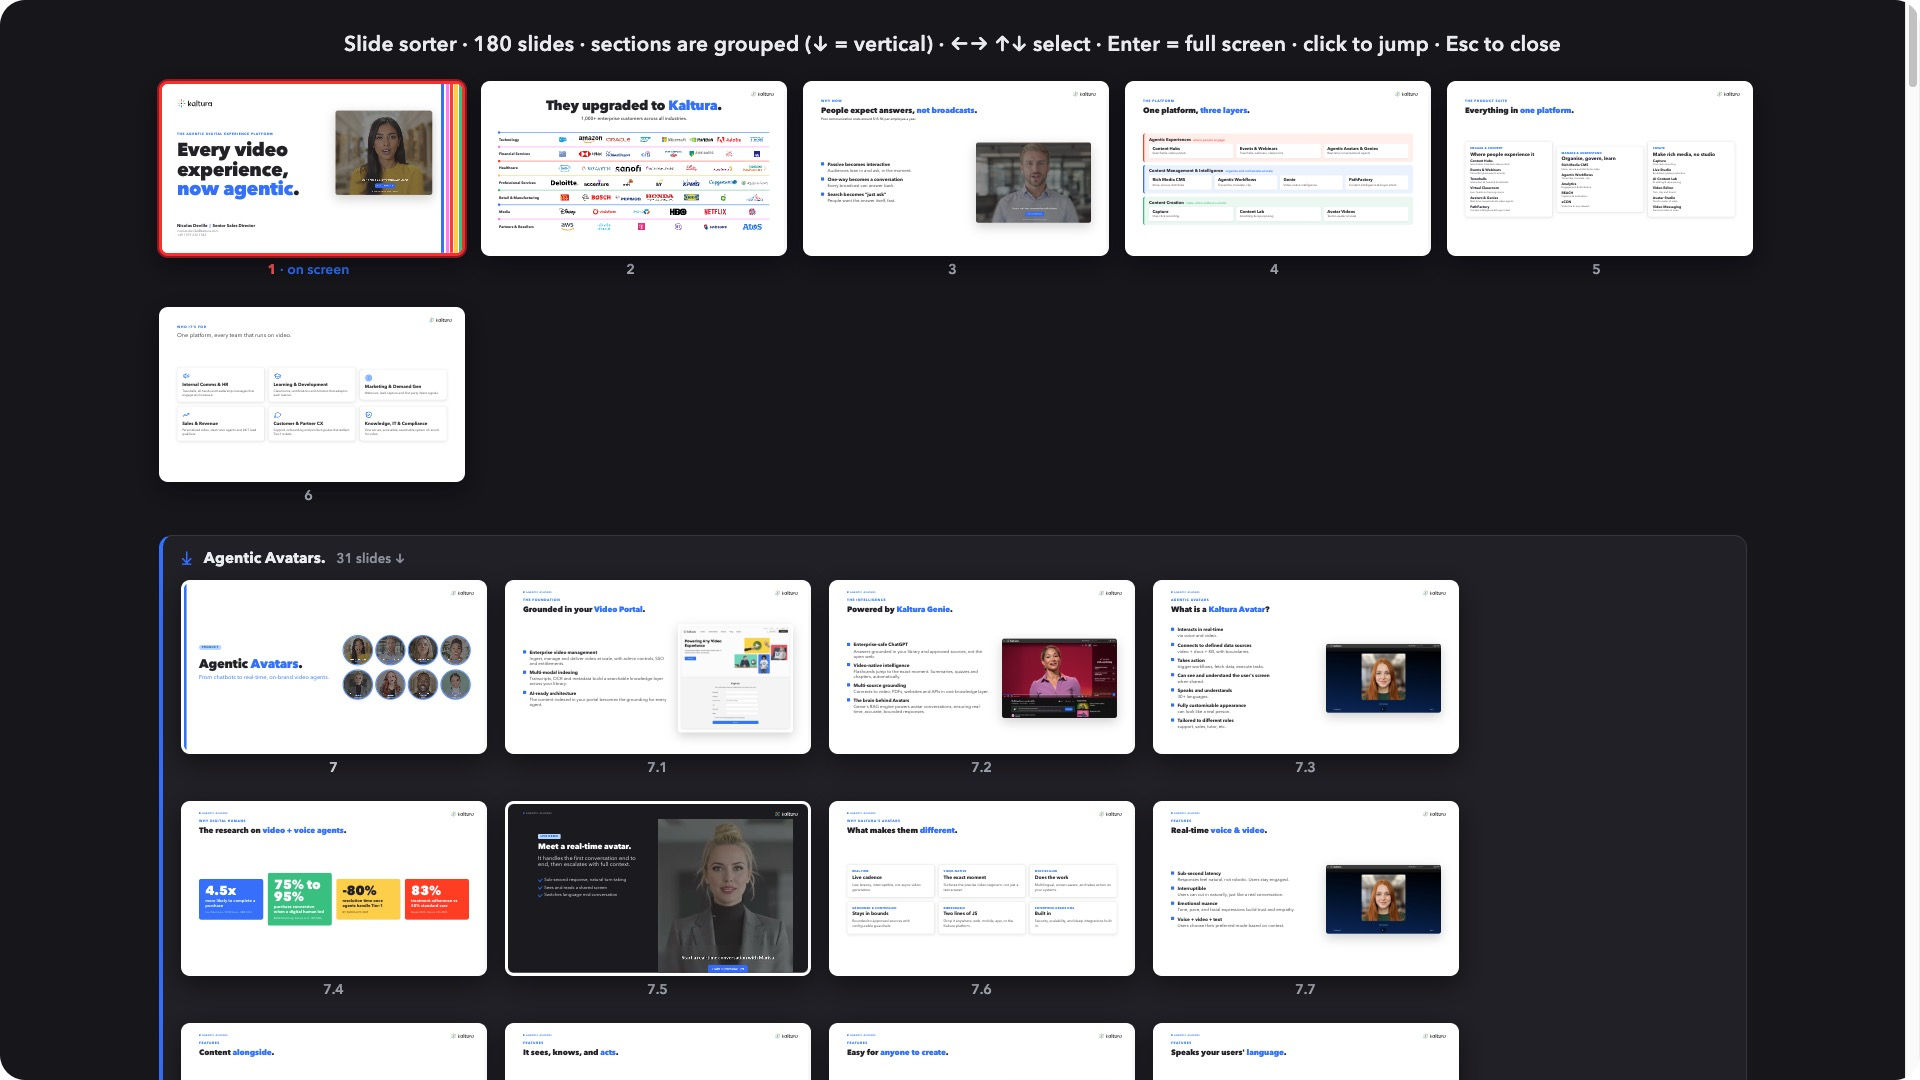The height and width of the screenshot is (1080, 1920).
Task: Click slide number label '7.2'
Action: click(x=981, y=768)
